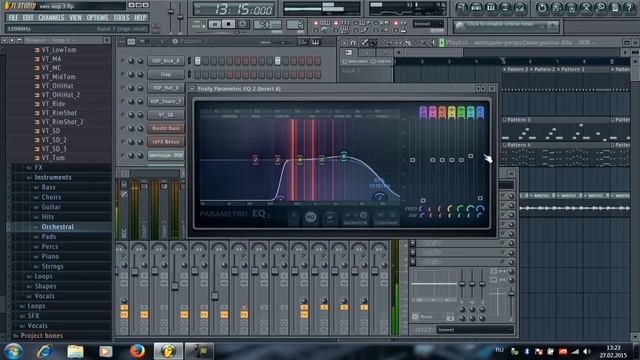Click the render/export toolbar icon
Image resolution: width=640 pixels, height=360 pixels.
571,8
